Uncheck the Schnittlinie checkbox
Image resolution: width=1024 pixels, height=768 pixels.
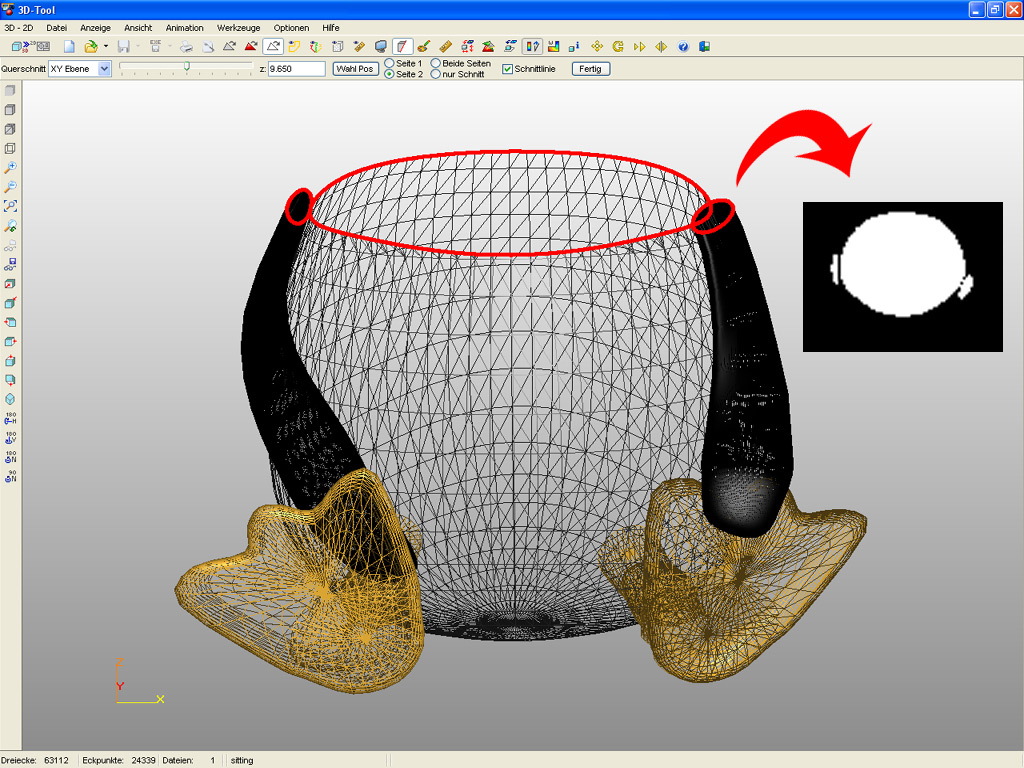click(x=507, y=69)
